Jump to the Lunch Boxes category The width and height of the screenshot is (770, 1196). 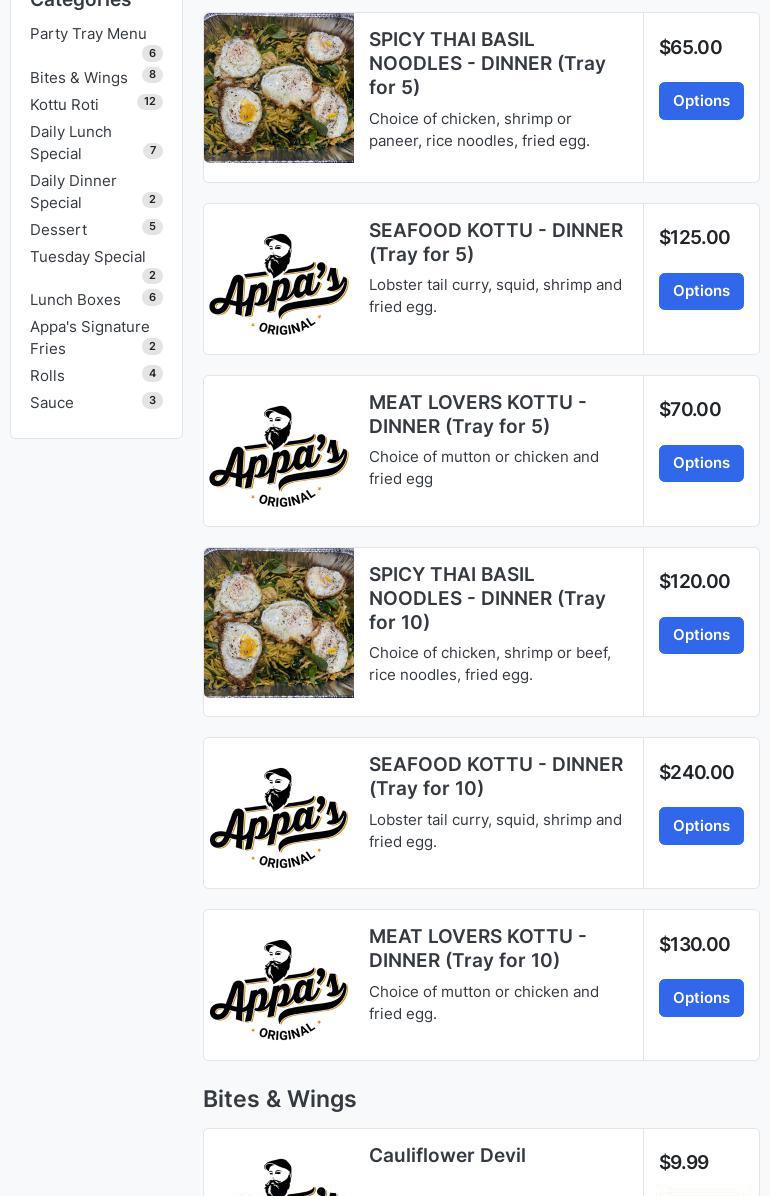click(75, 300)
